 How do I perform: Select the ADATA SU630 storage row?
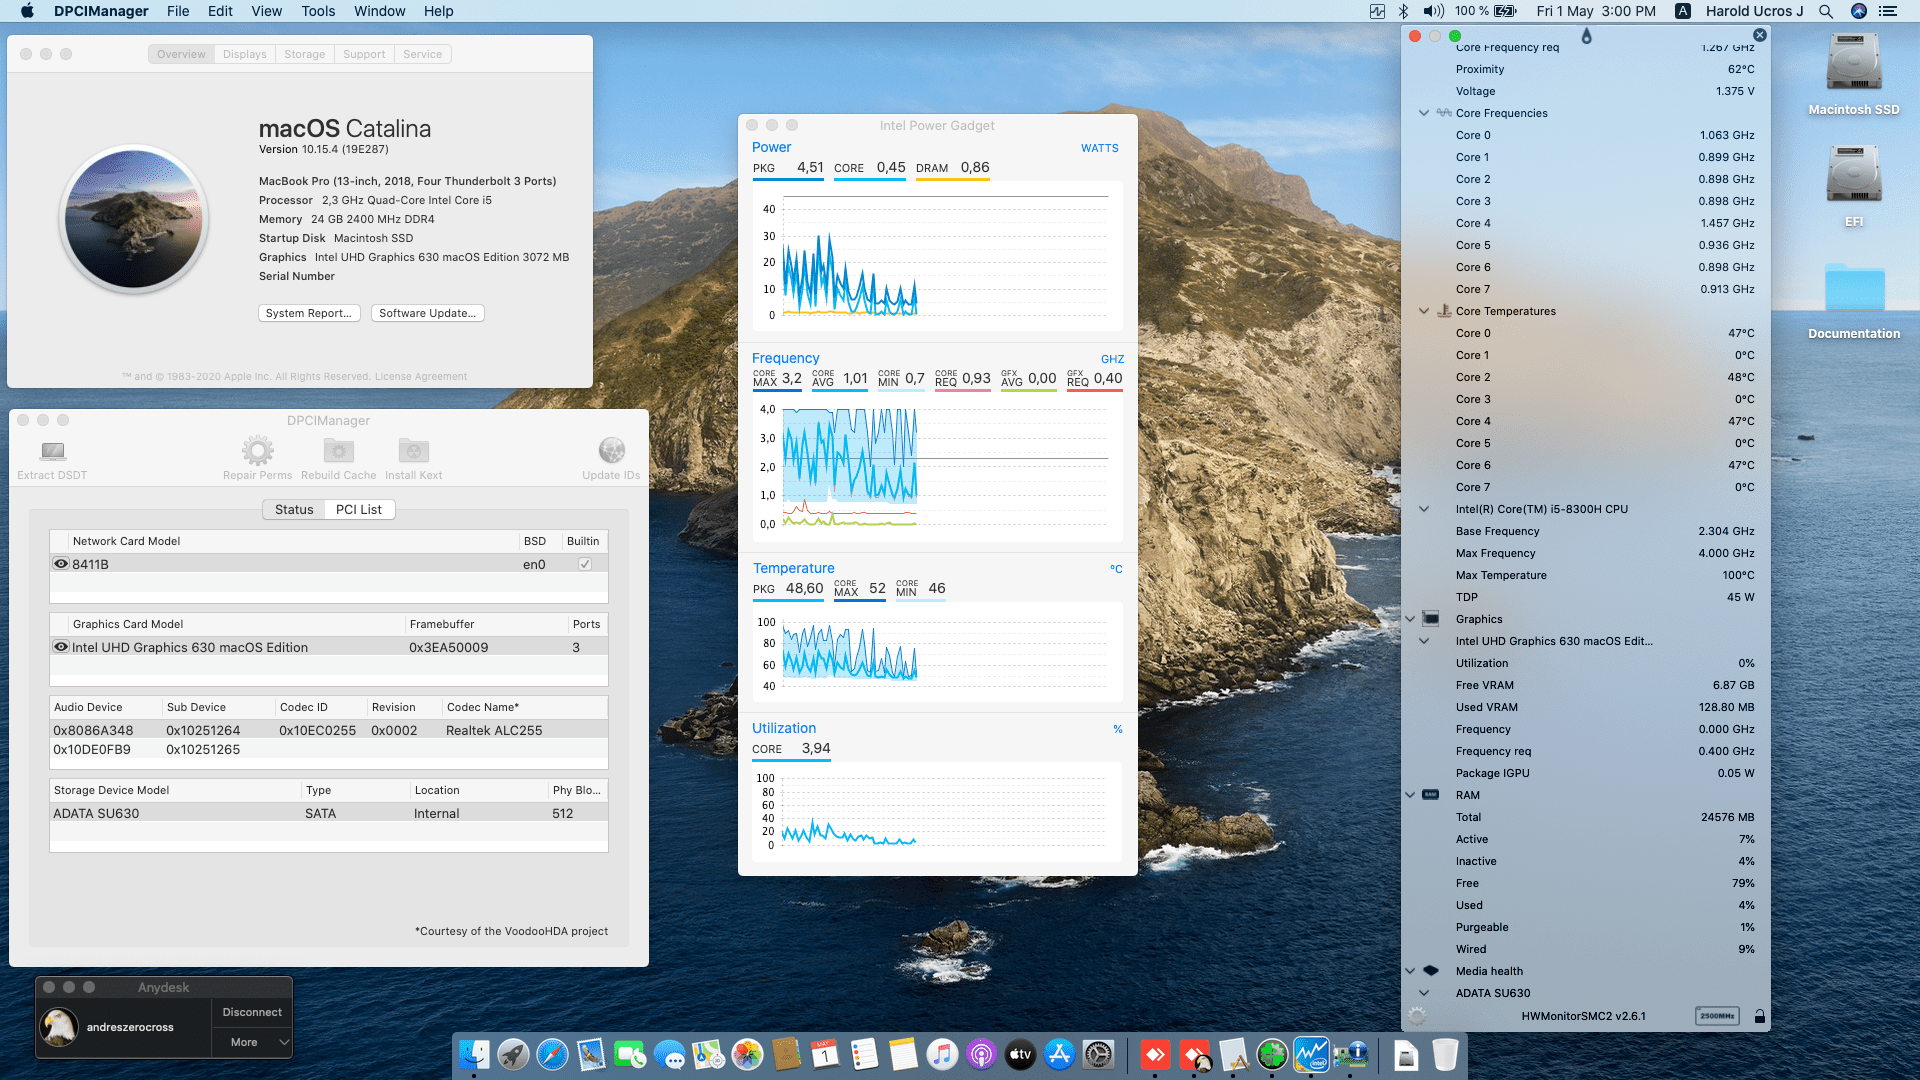pyautogui.click(x=329, y=813)
